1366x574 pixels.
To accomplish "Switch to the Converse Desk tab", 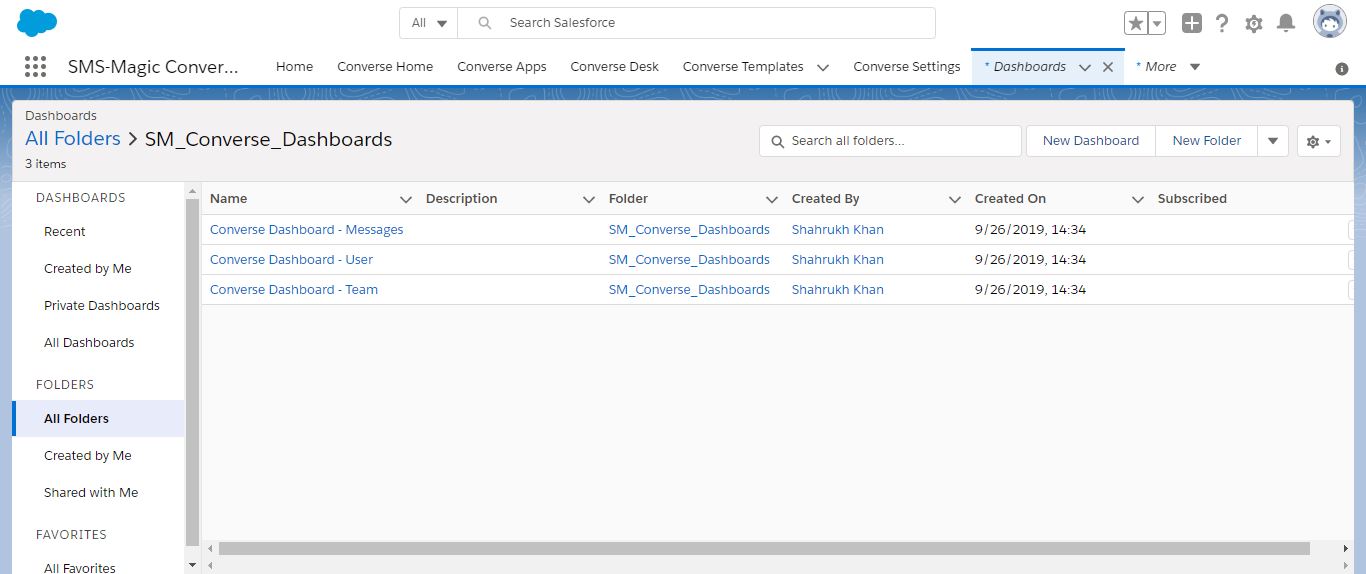I will point(614,67).
